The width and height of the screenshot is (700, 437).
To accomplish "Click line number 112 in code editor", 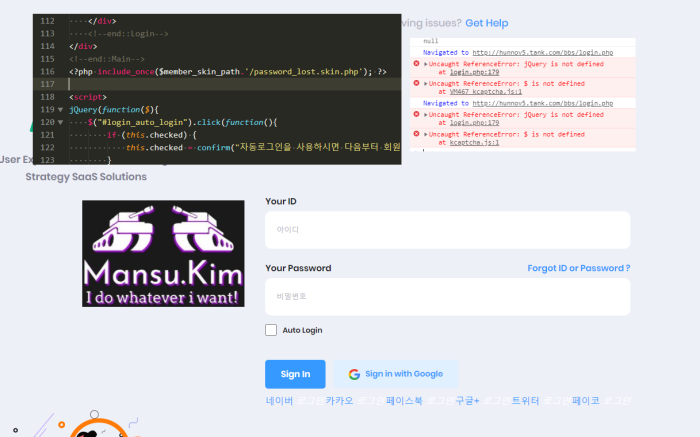I will click(47, 21).
